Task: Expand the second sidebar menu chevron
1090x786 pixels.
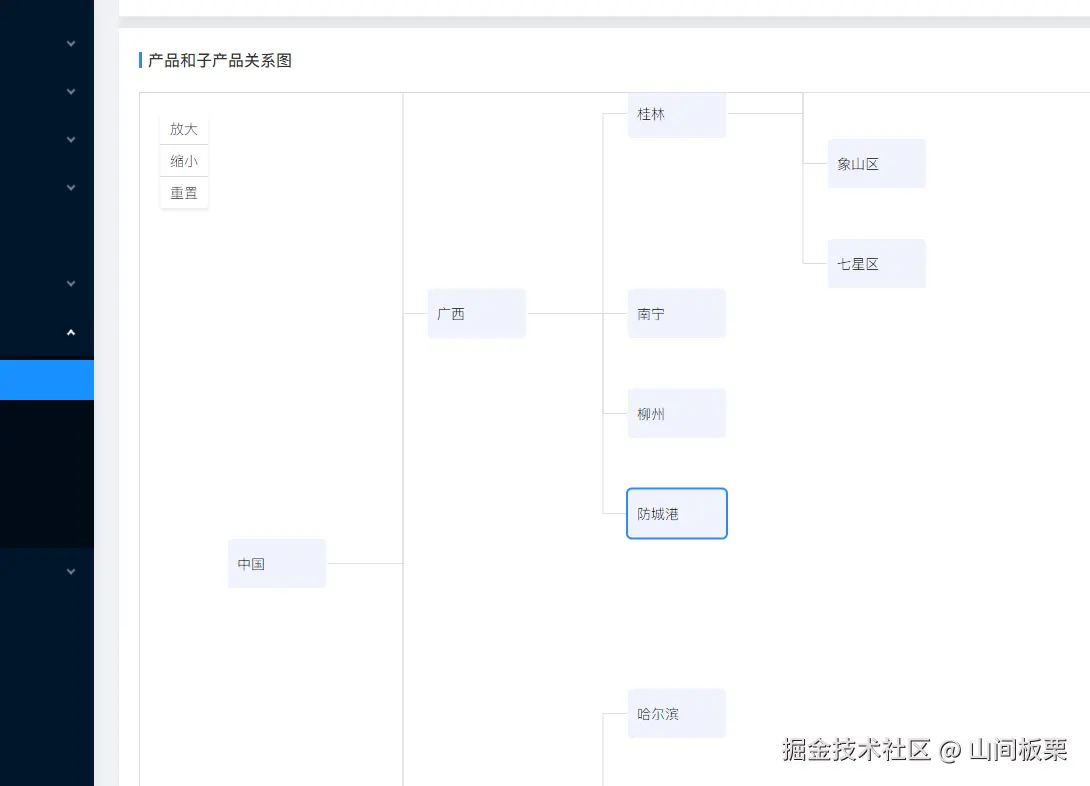Action: point(70,91)
